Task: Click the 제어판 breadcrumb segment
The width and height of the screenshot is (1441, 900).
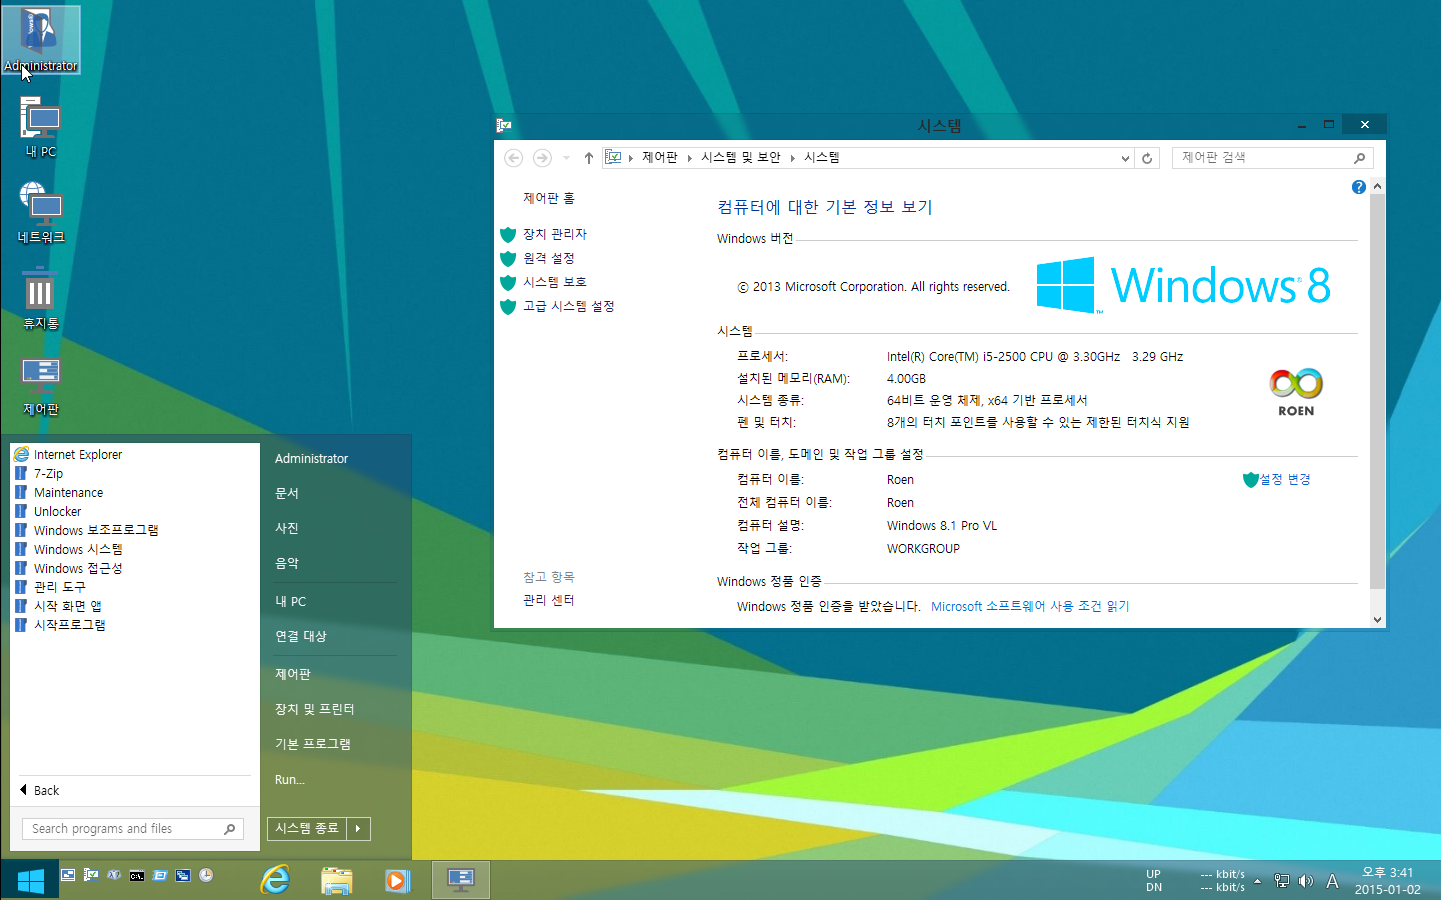Action: point(659,158)
